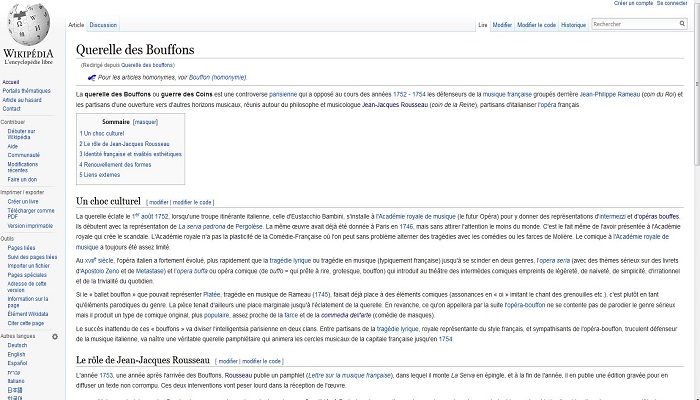
Task: Collapse the Contribuer sidebar section
Action: (13, 121)
